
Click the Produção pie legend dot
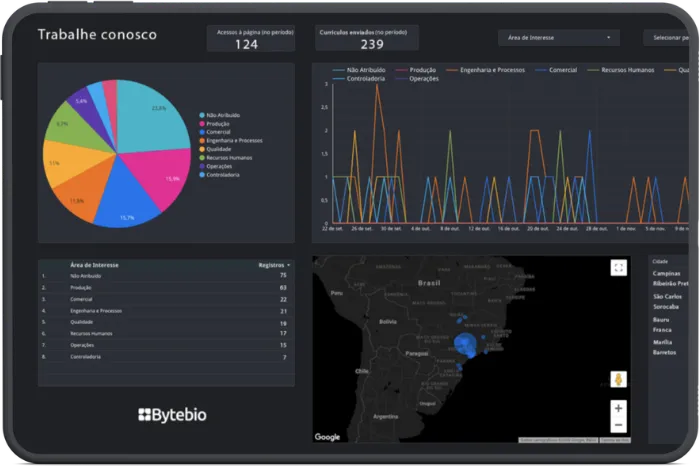202,124
